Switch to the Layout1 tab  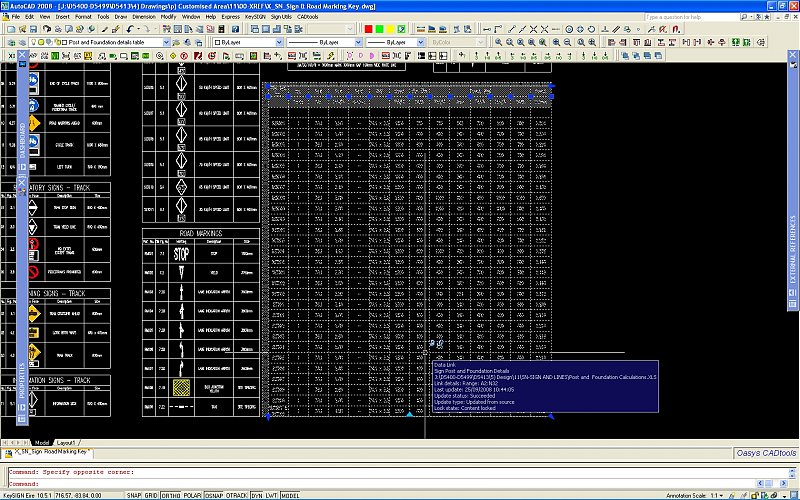click(67, 441)
